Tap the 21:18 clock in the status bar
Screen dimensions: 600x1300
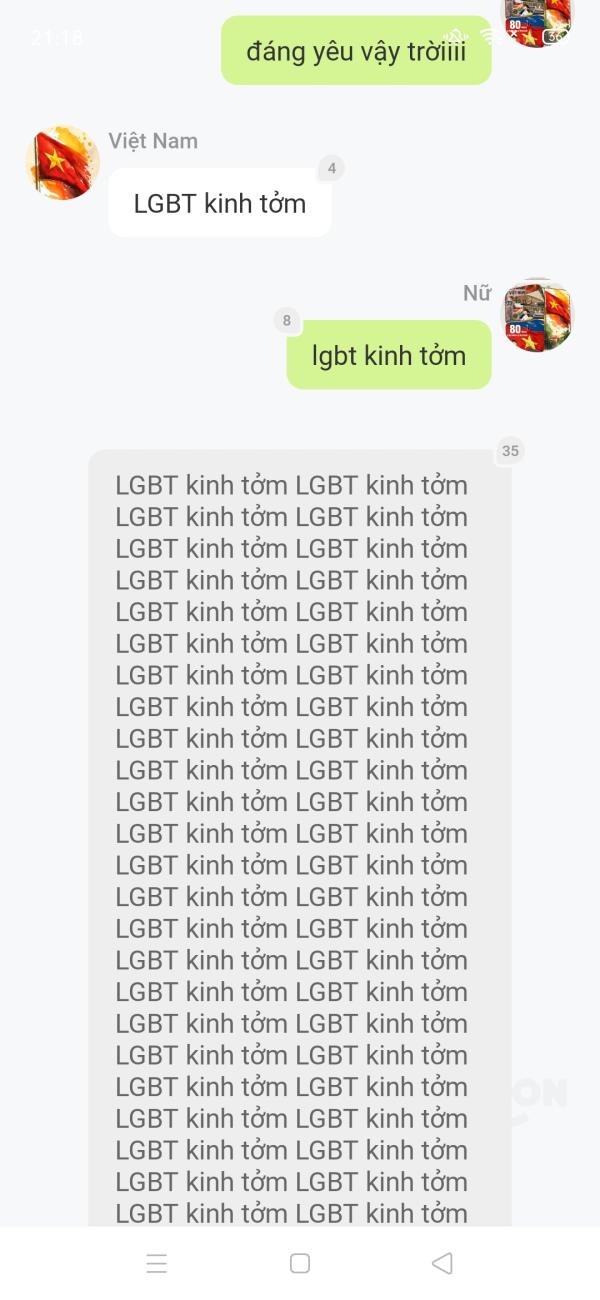tap(57, 38)
